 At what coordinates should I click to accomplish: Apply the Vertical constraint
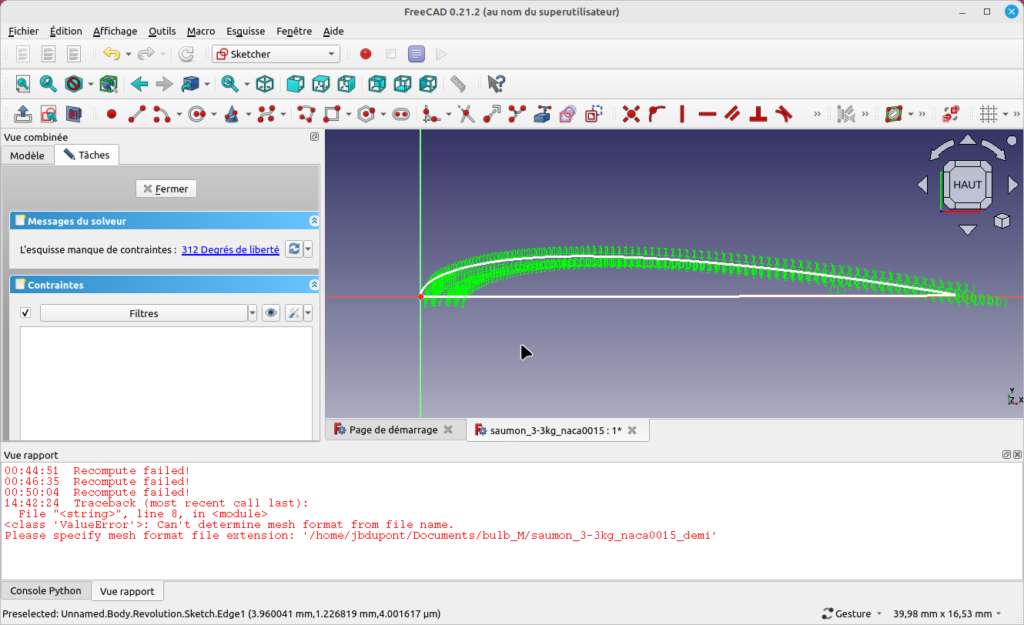point(682,114)
